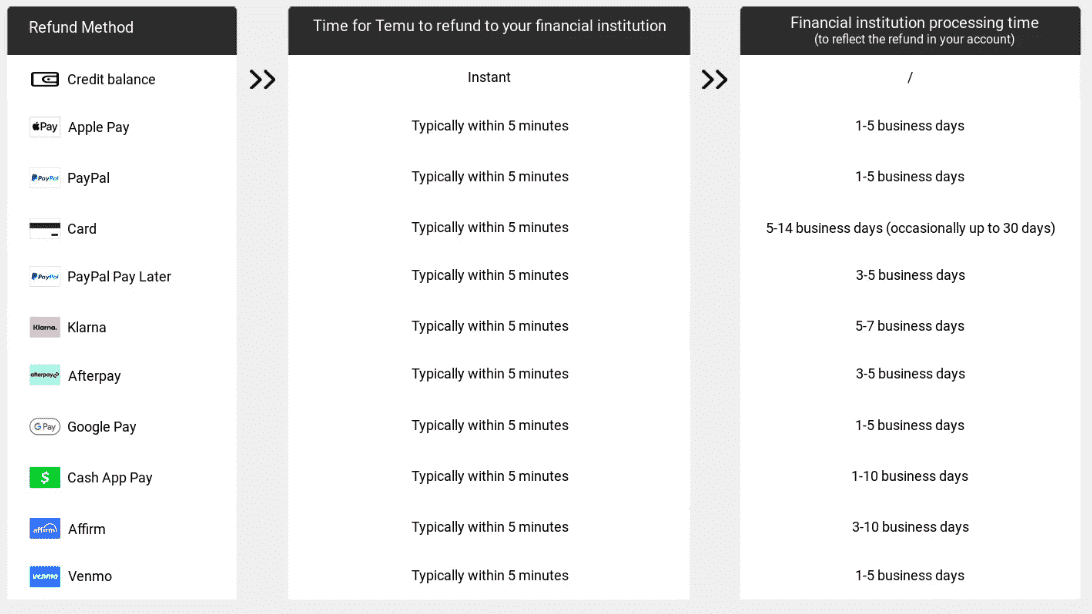The width and height of the screenshot is (1092, 614).
Task: Click the Venmo logo icon
Action: tap(45, 576)
